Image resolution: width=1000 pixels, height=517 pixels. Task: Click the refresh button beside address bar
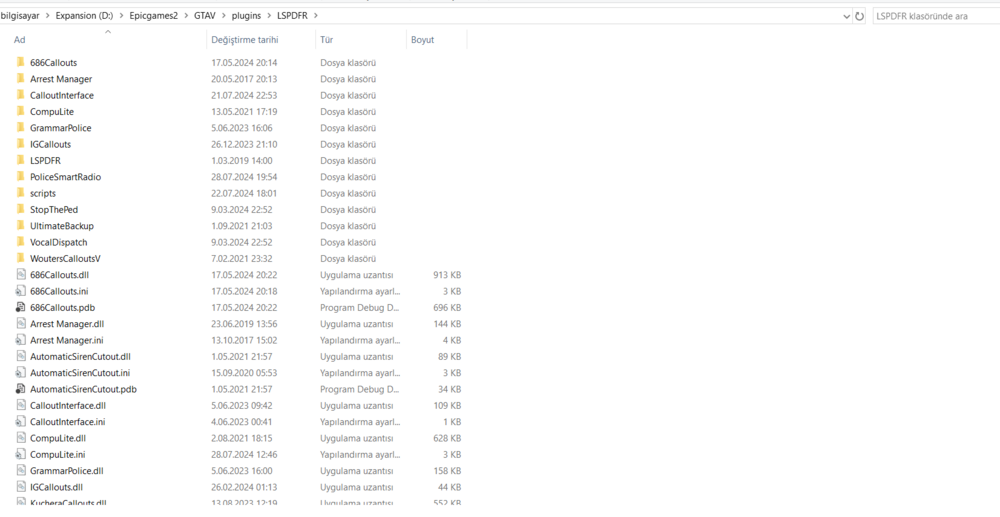pyautogui.click(x=860, y=17)
